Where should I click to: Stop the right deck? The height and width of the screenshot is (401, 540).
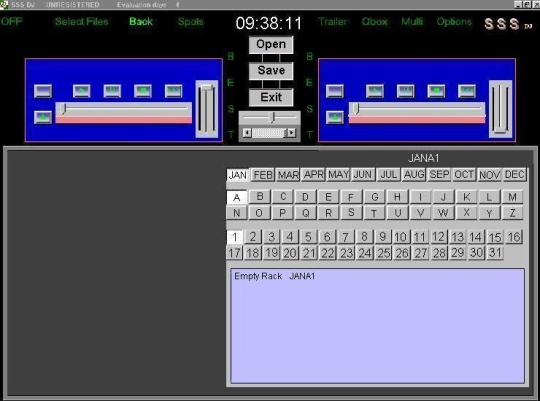click(436, 91)
